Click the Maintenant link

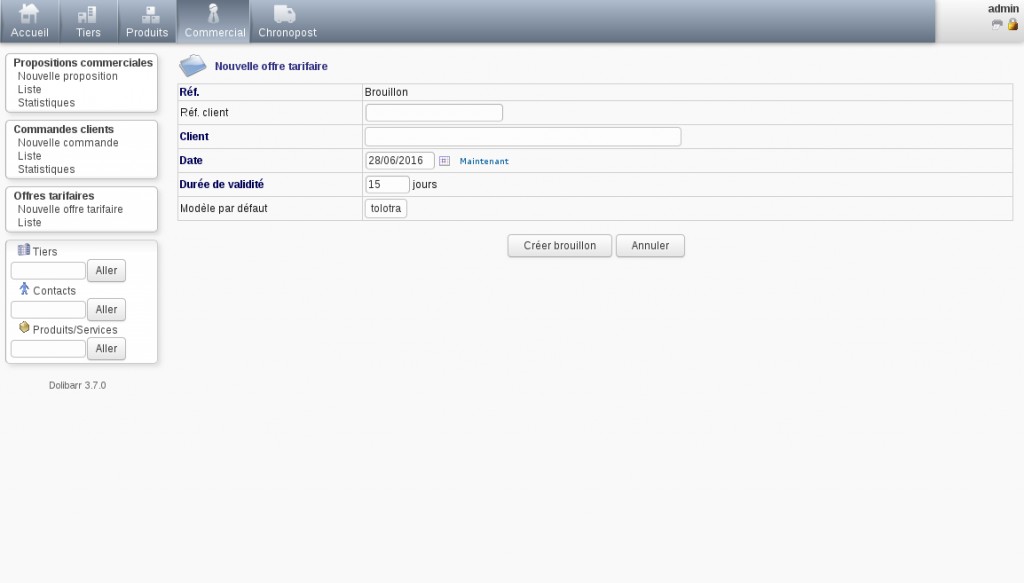[484, 161]
